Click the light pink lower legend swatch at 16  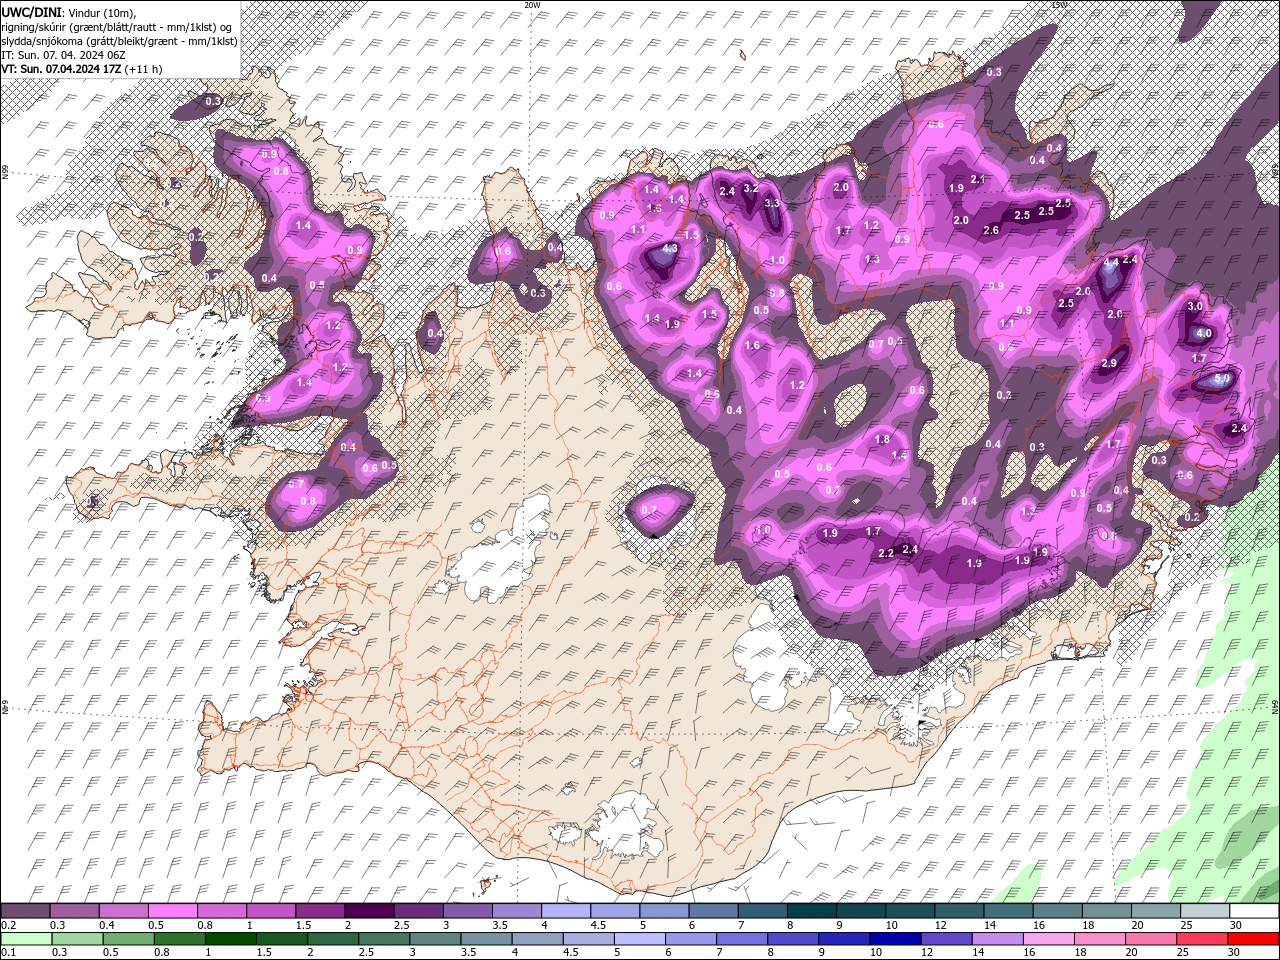pos(1048,939)
